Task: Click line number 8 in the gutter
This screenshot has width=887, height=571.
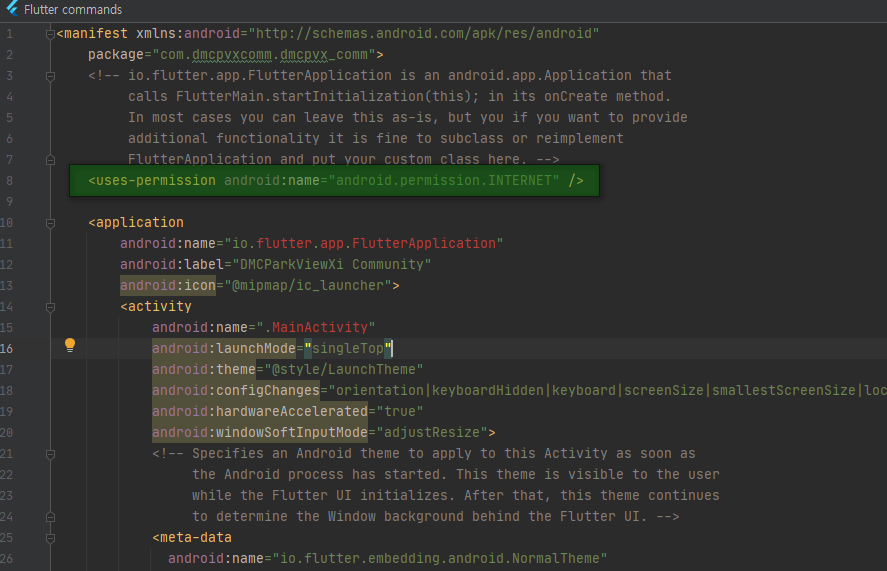Action: pyautogui.click(x=9, y=181)
